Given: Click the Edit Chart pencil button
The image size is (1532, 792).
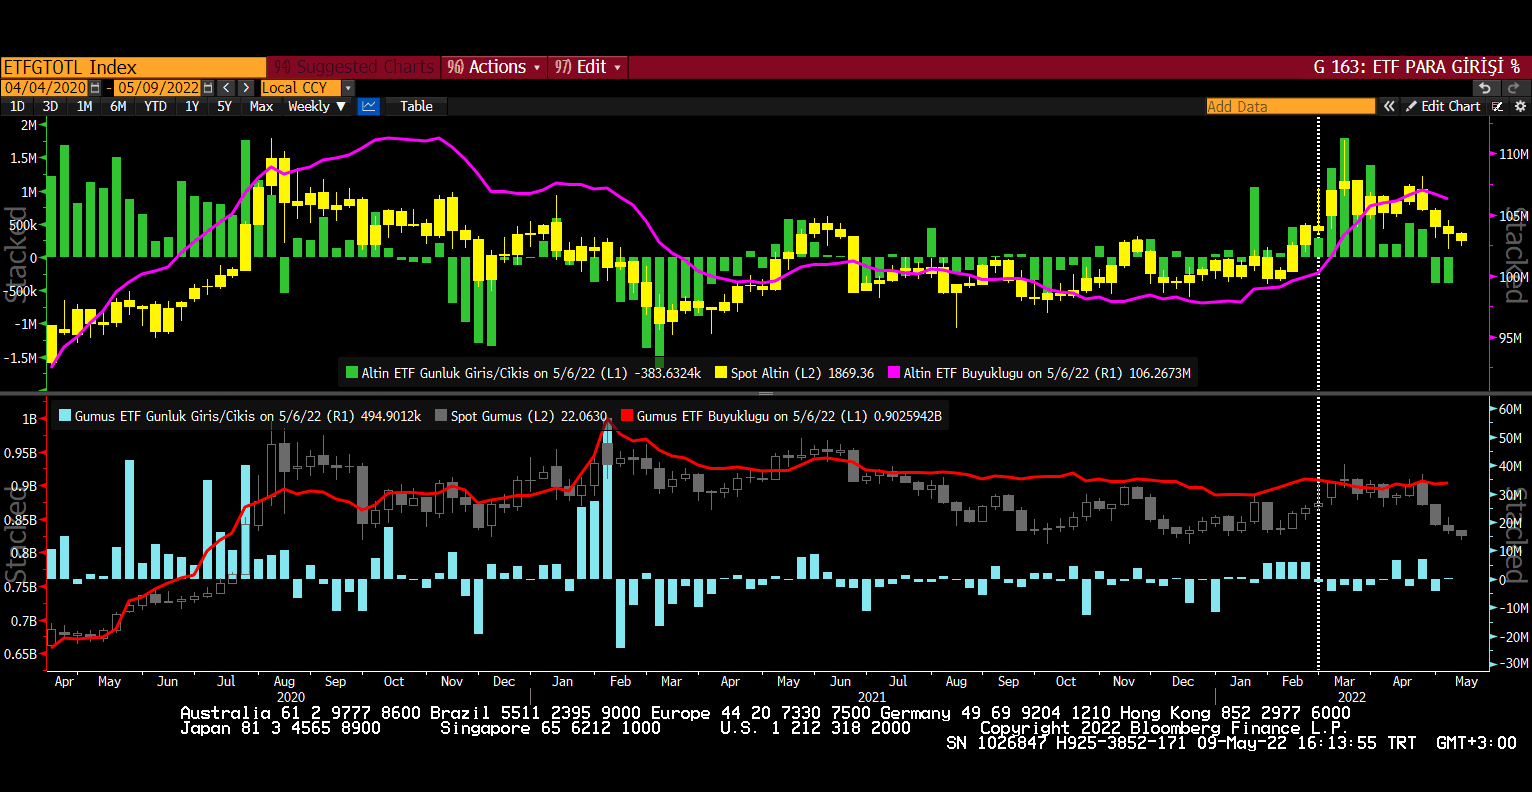Looking at the screenshot, I should [1442, 106].
